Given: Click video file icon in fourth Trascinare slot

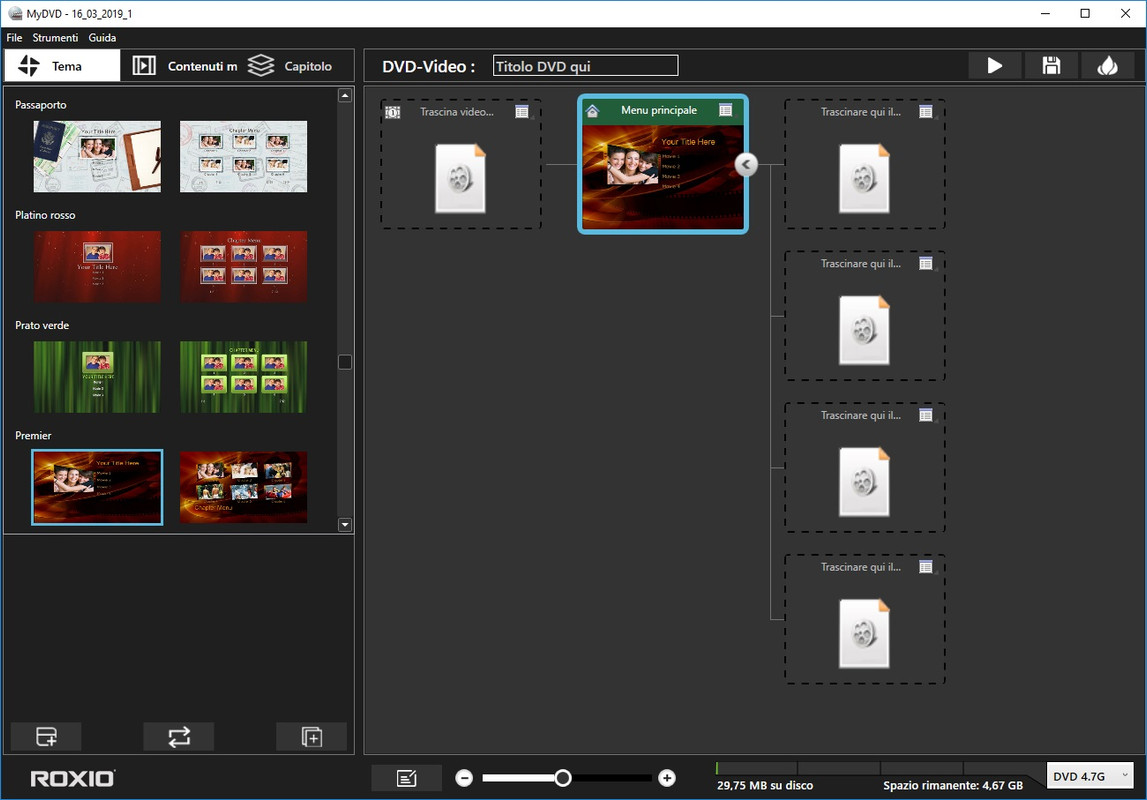Looking at the screenshot, I should click(x=864, y=633).
